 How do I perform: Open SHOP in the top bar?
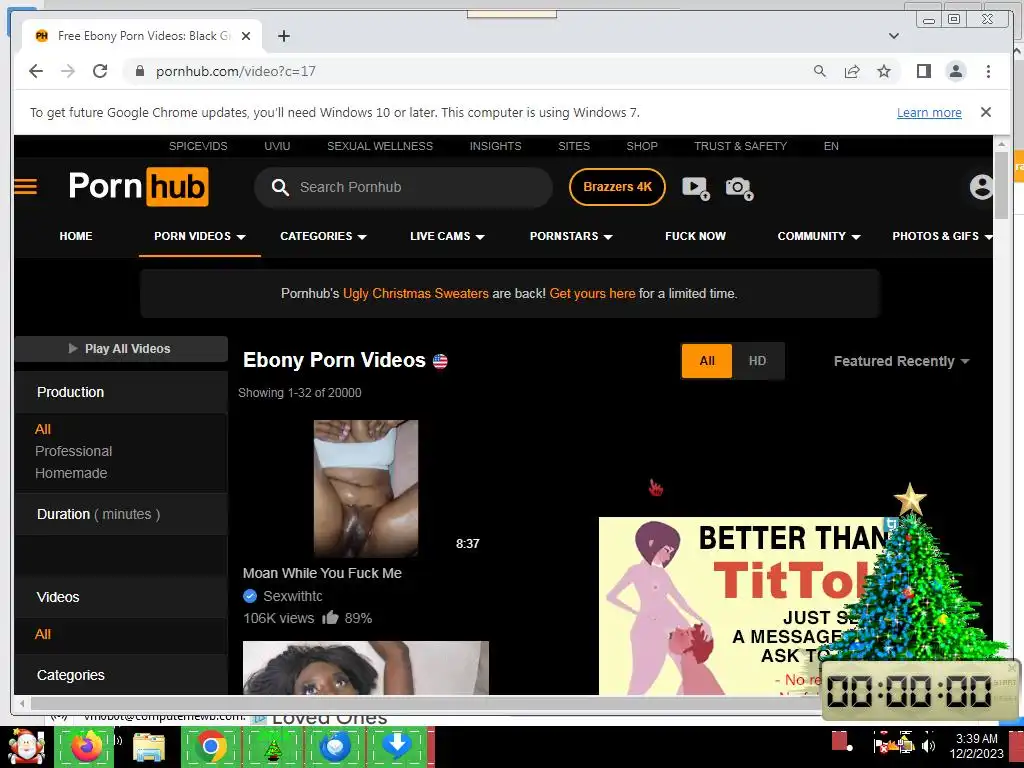(642, 146)
